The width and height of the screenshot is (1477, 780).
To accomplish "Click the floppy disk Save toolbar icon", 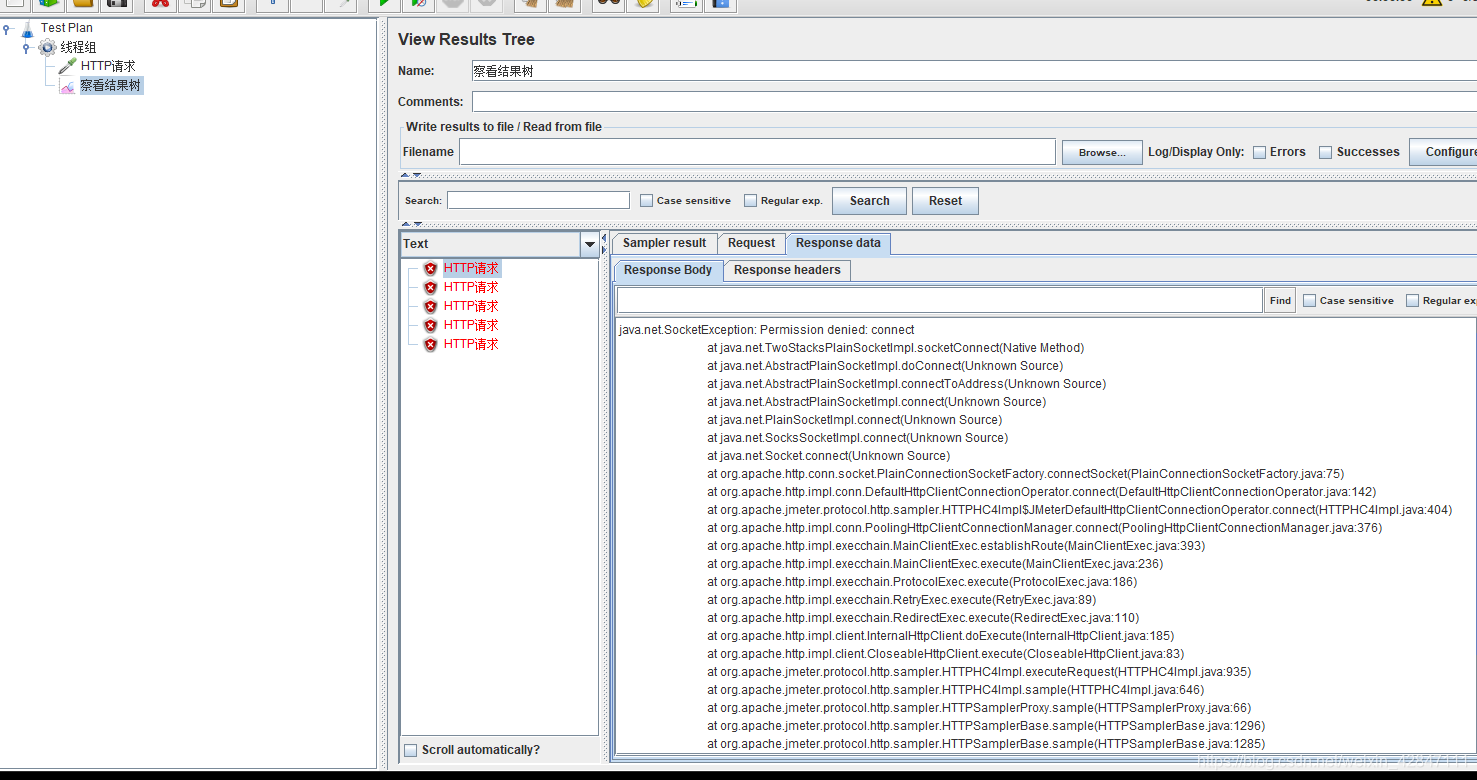I will [117, 3].
